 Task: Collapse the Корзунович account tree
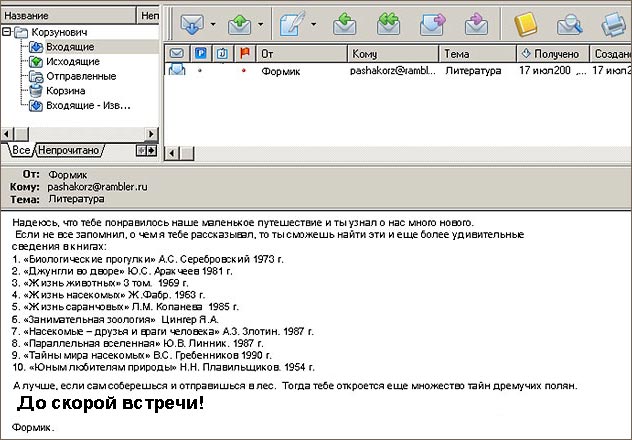coord(9,32)
